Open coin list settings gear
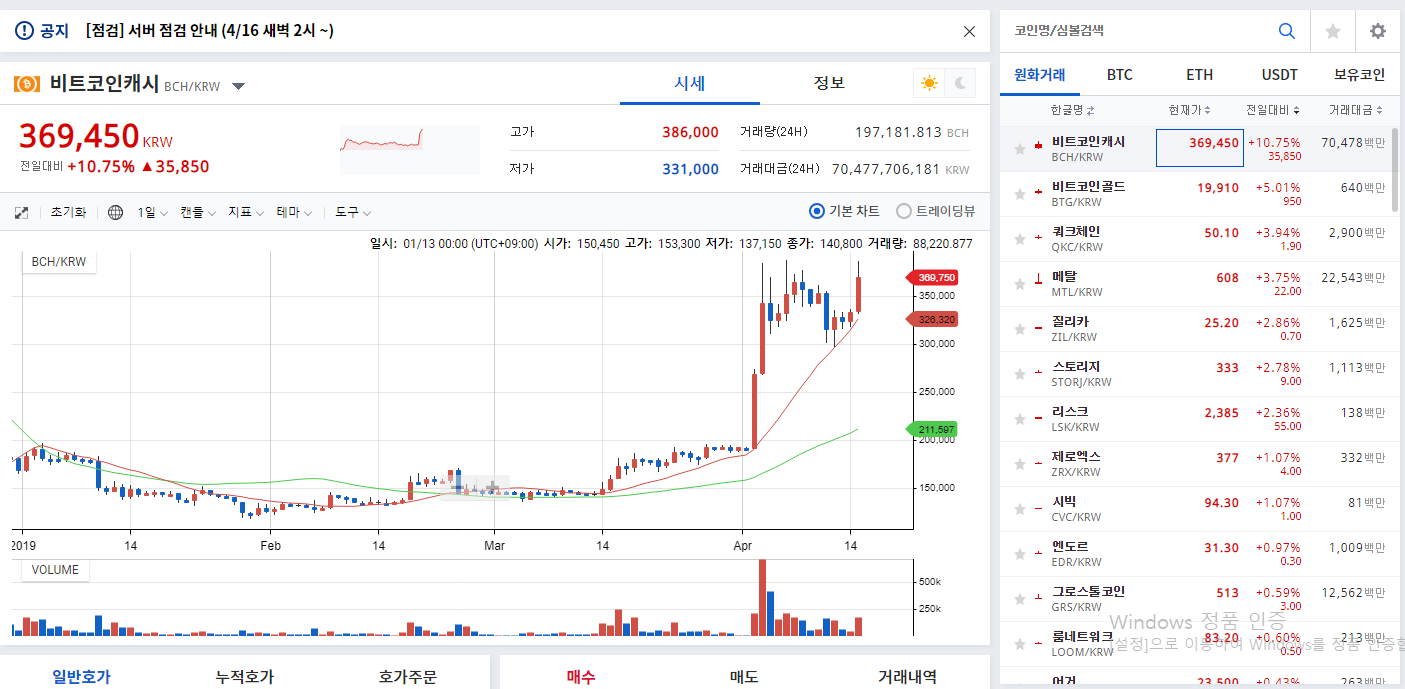The width and height of the screenshot is (1405, 689). point(1378,31)
